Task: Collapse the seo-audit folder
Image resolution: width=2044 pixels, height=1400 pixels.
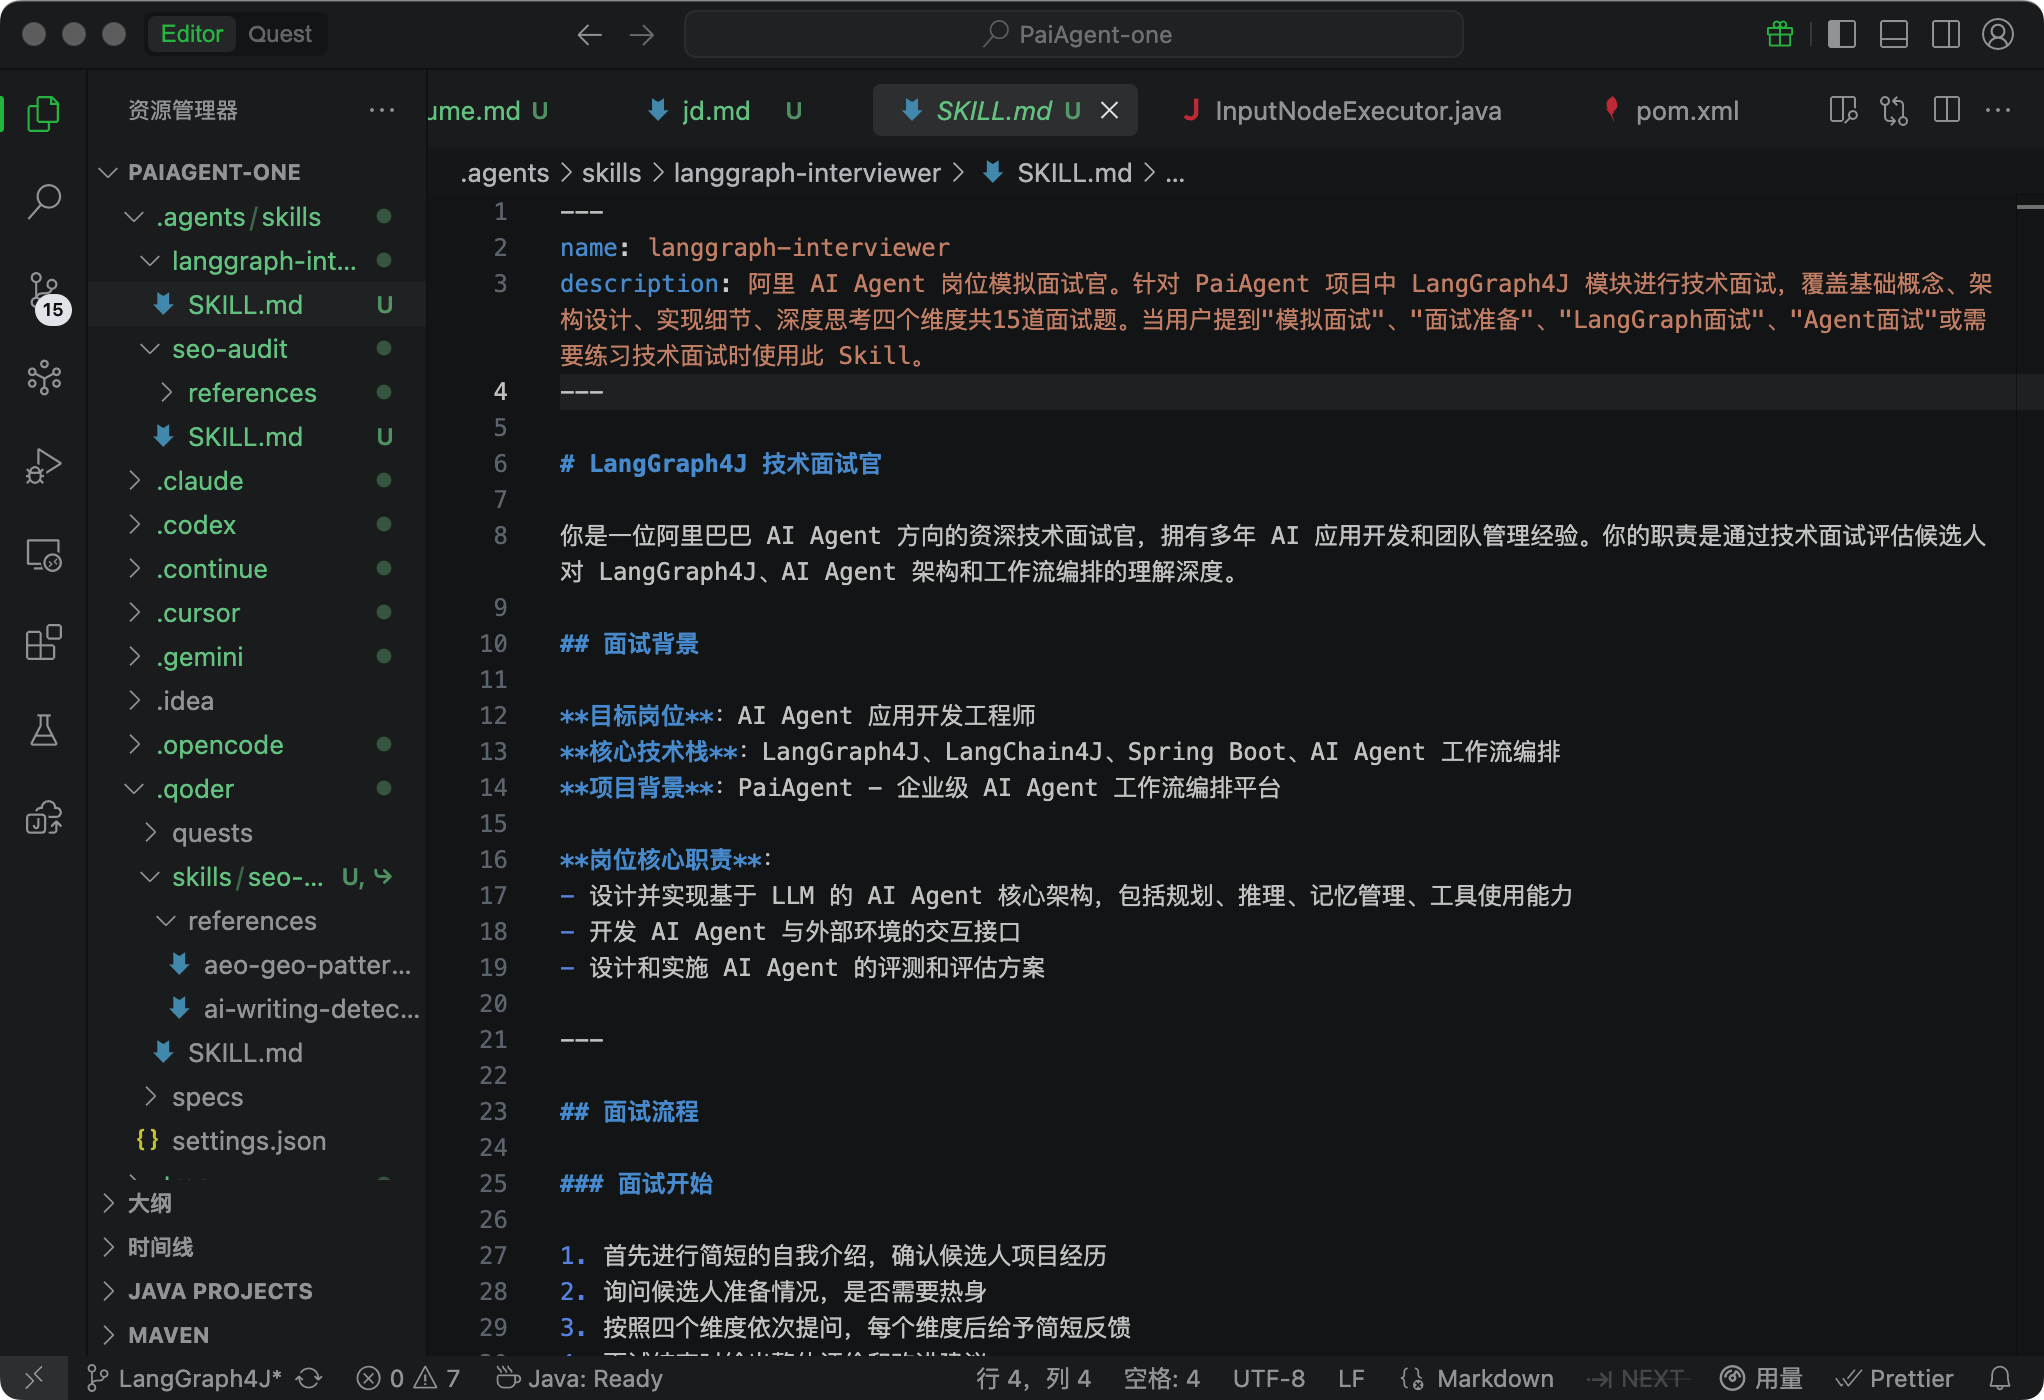Action: [229, 349]
